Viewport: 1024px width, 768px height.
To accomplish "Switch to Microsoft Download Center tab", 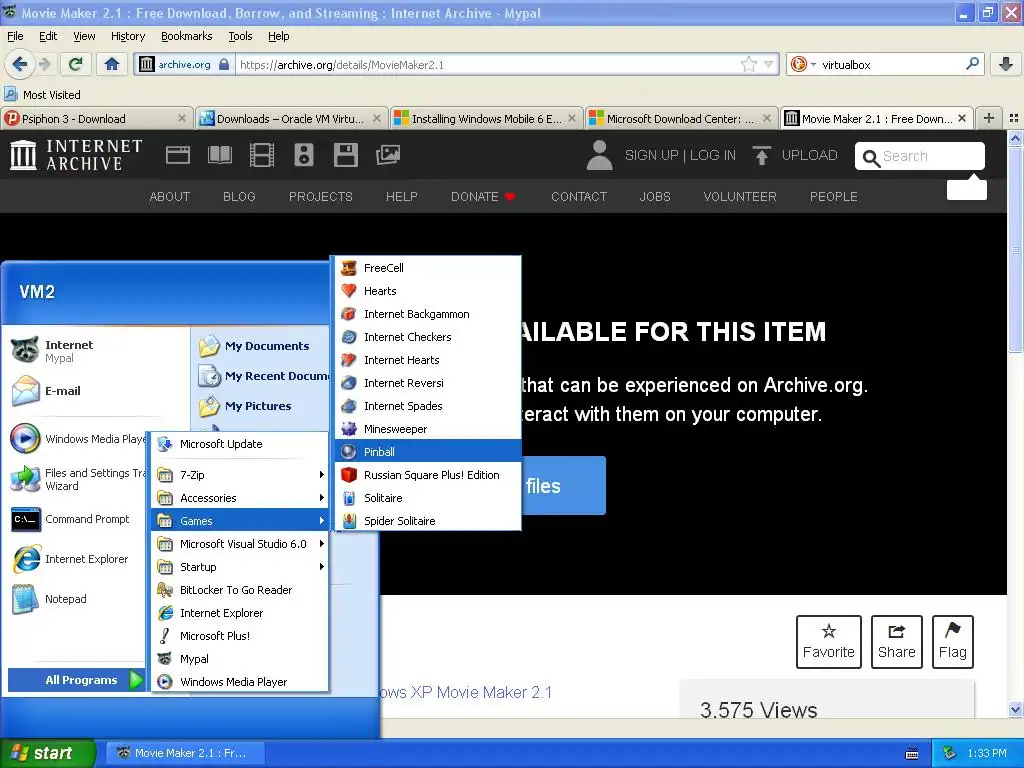I will 680,119.
